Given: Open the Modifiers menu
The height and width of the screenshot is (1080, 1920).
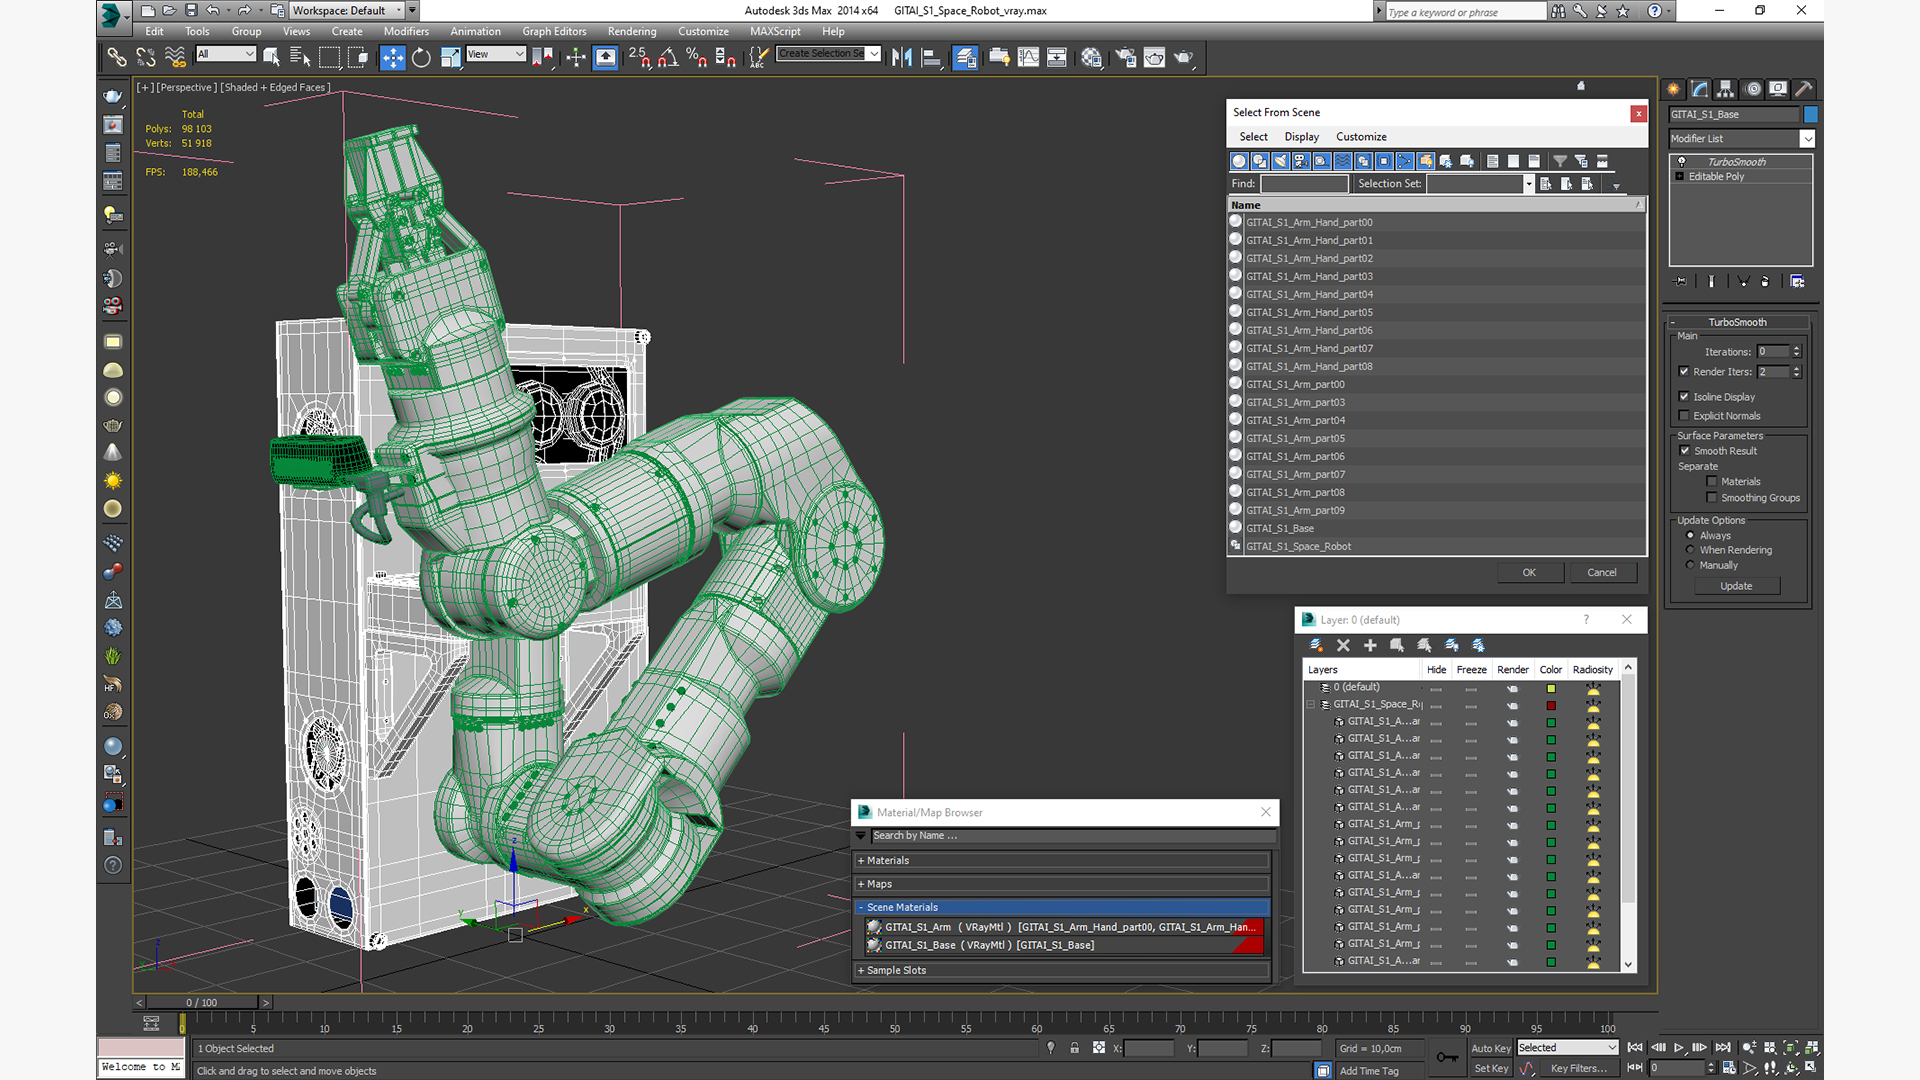Looking at the screenshot, I should click(x=406, y=32).
